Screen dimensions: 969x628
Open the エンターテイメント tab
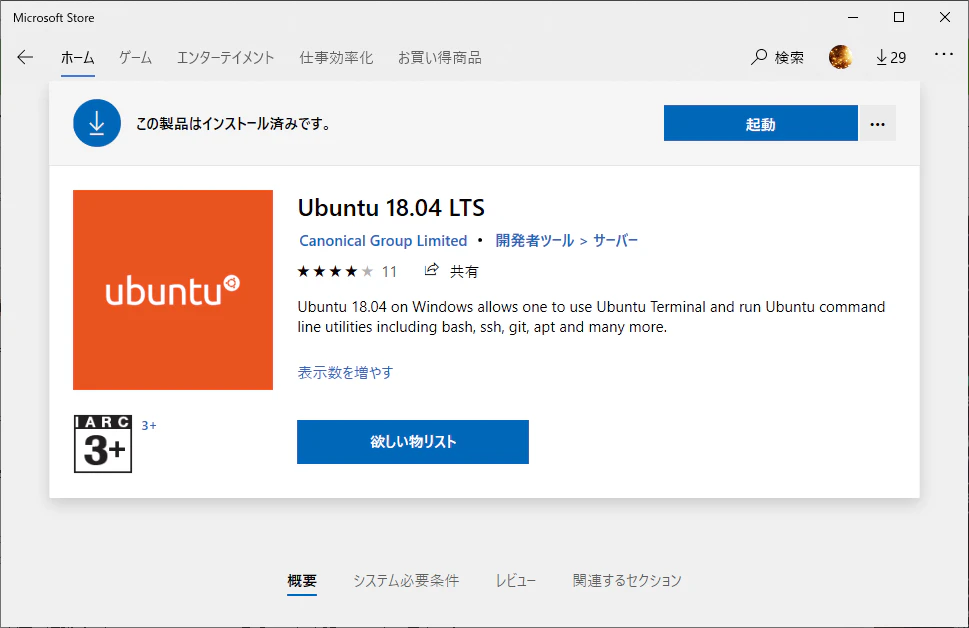point(226,58)
